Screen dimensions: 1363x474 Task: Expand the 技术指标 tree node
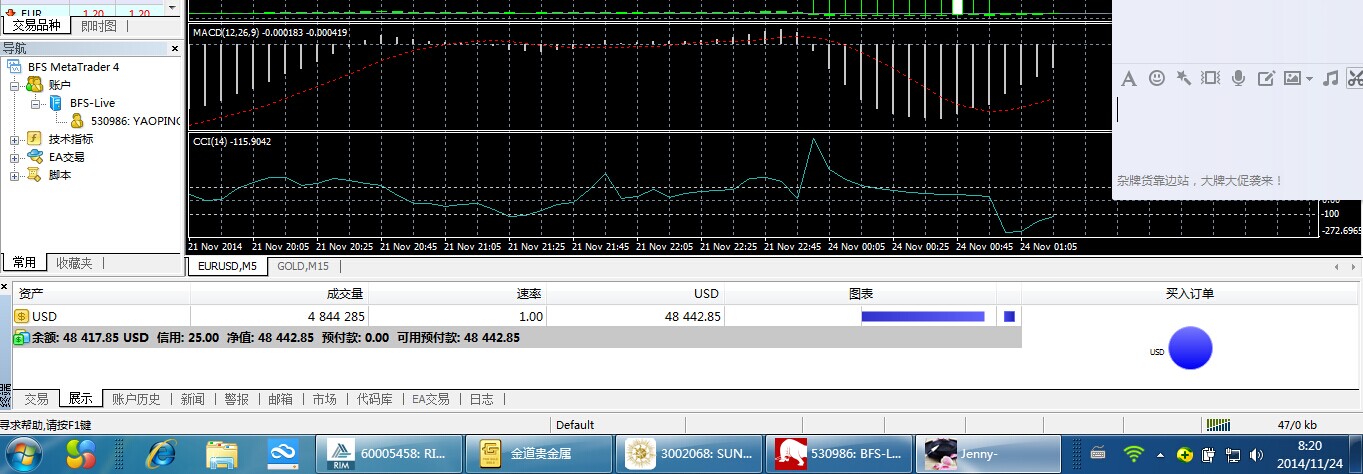(14, 139)
